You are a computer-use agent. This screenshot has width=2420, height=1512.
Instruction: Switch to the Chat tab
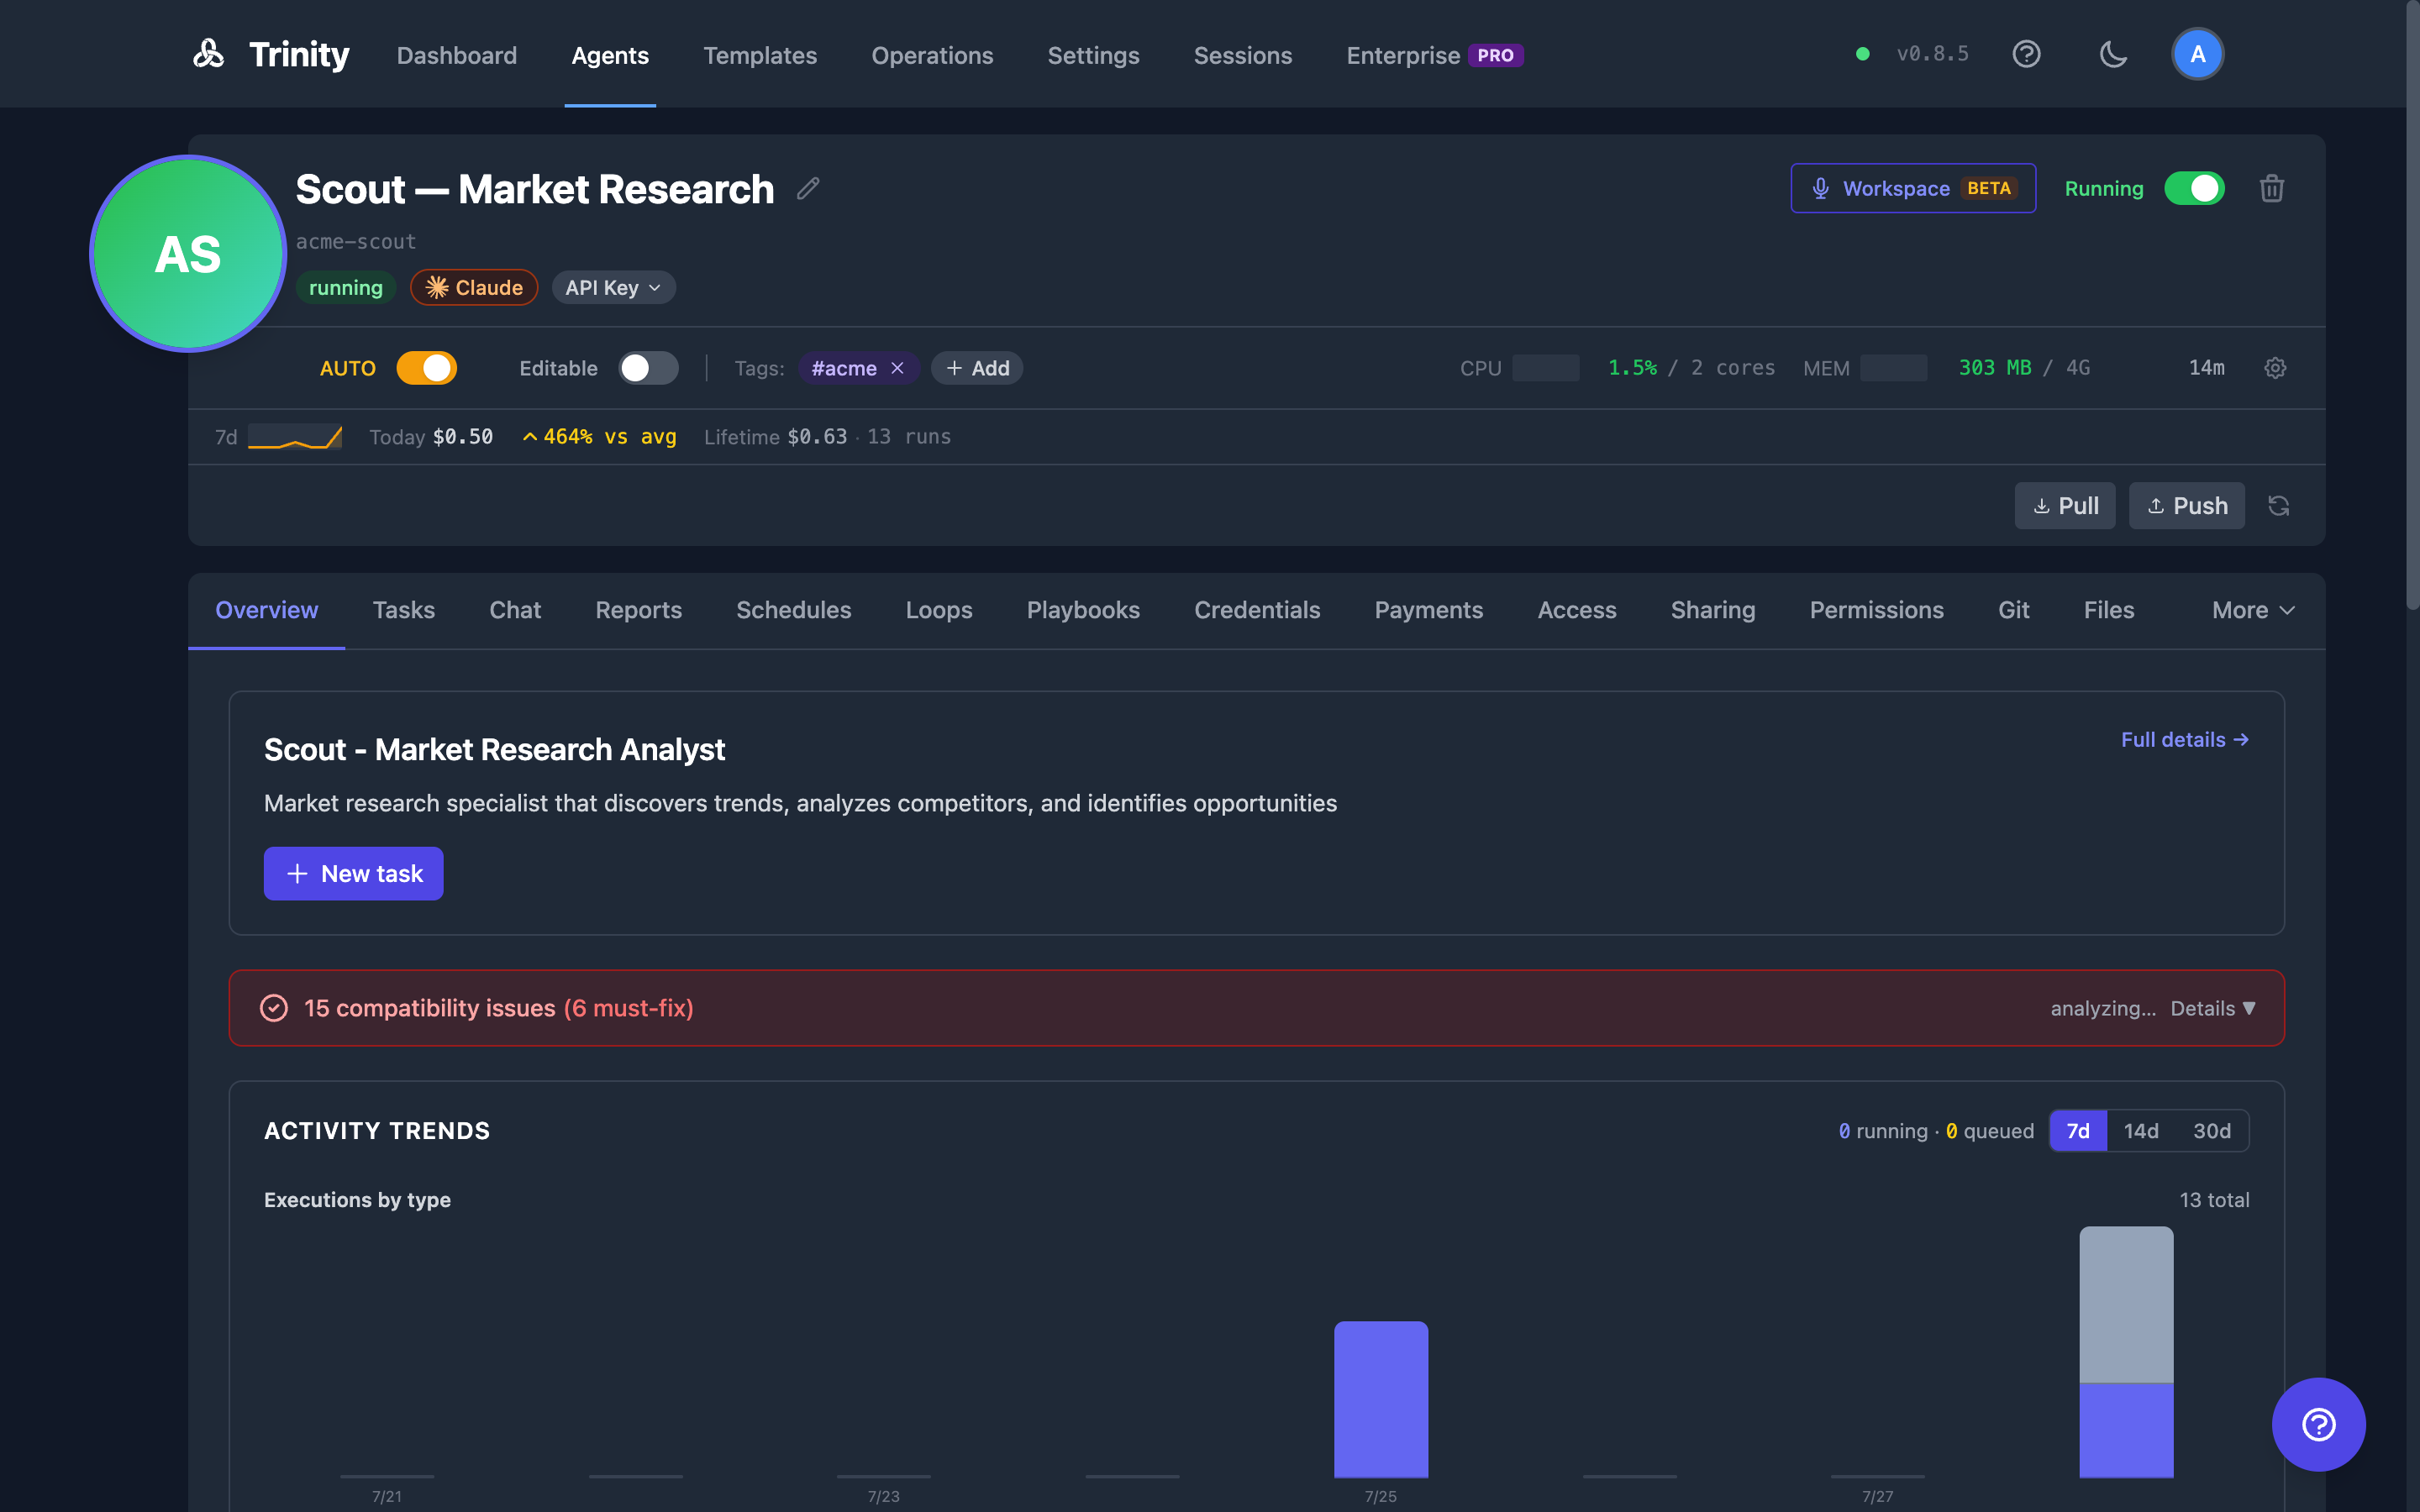515,610
